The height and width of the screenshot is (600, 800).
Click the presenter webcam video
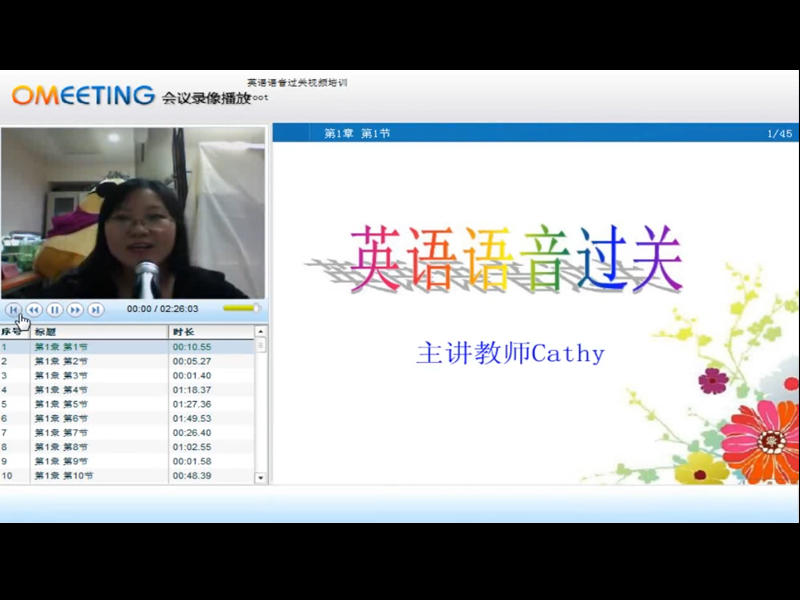click(x=133, y=212)
